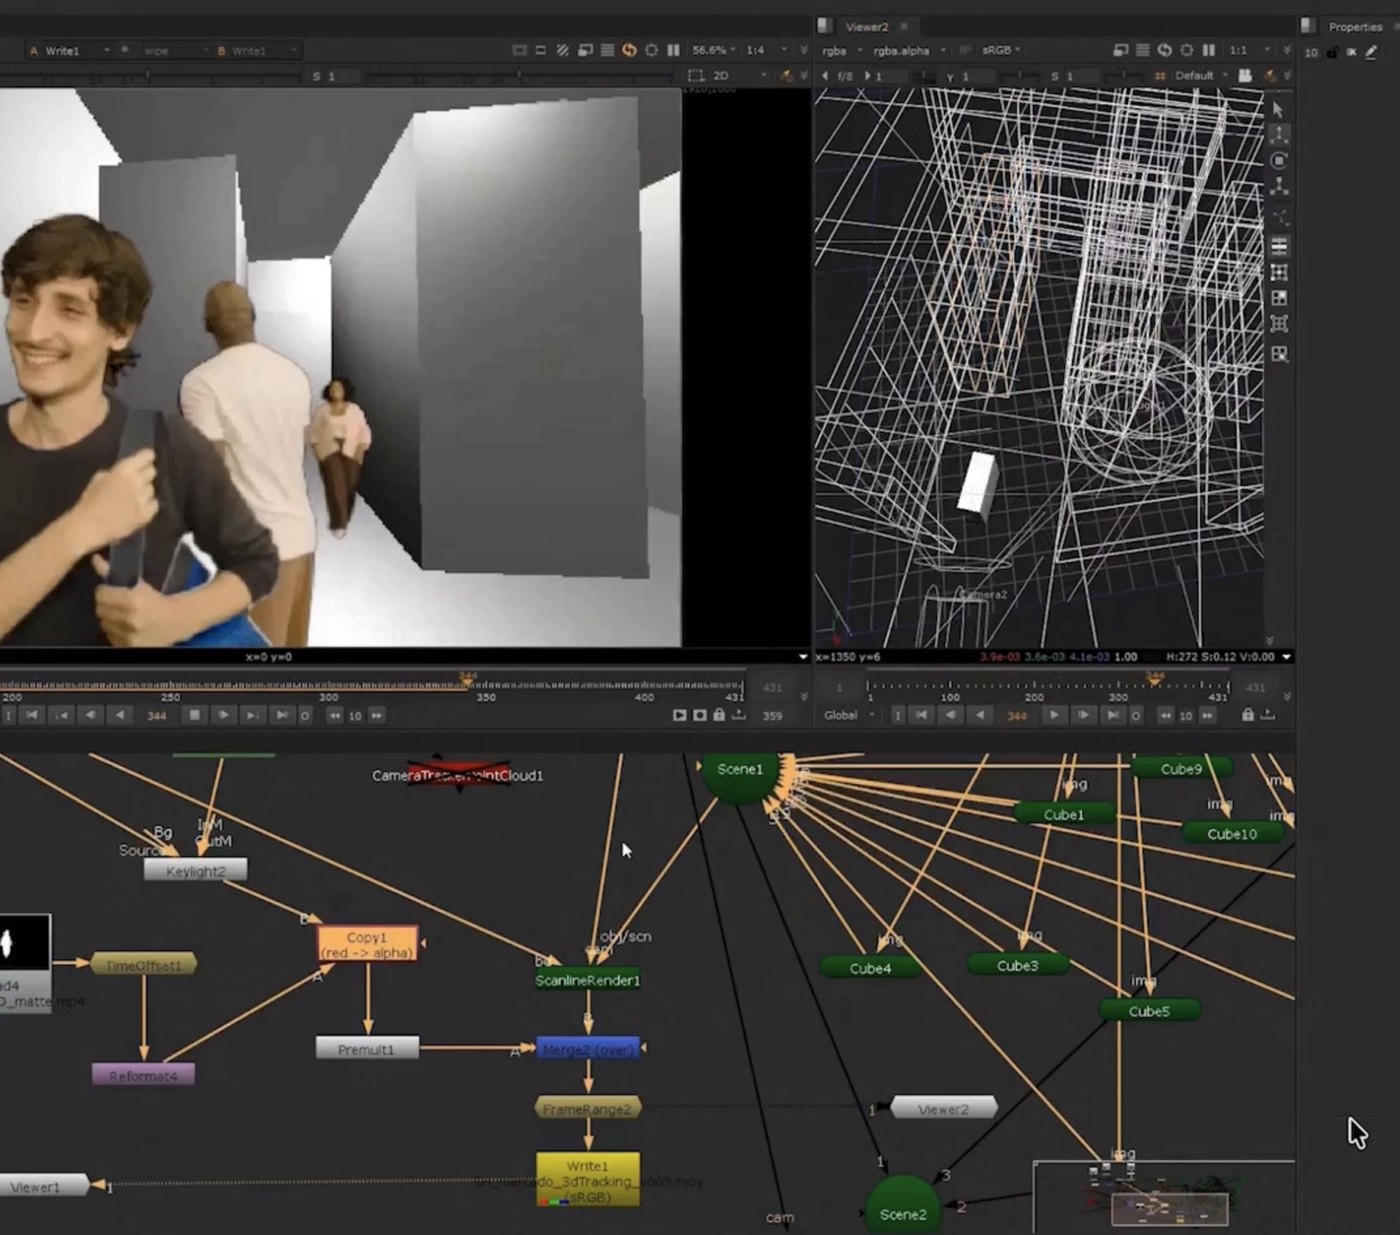Select the arrow selection tool in Viewer2 sidebar
This screenshot has height=1235, width=1400.
point(1278,109)
